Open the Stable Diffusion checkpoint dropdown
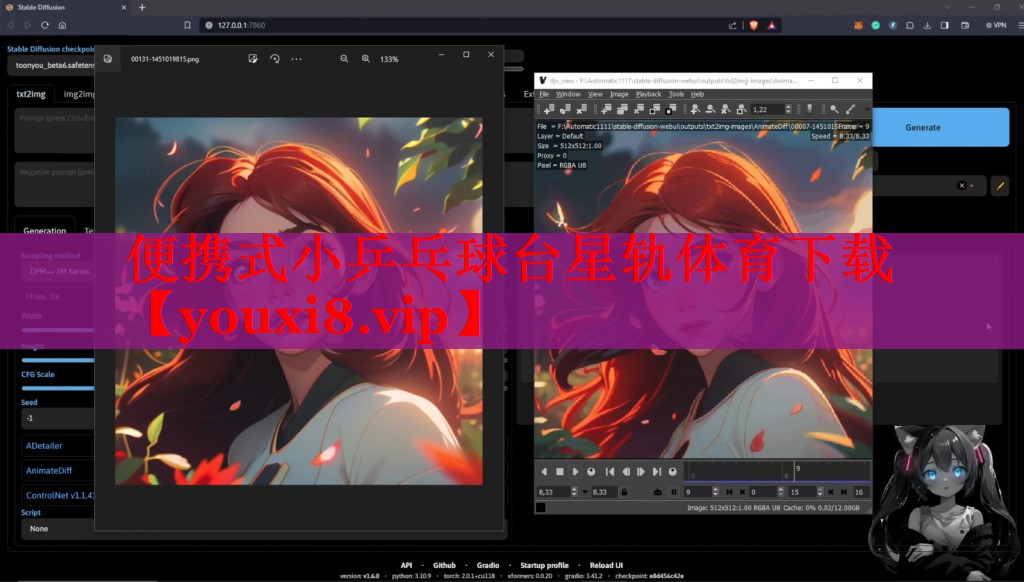 (52, 65)
